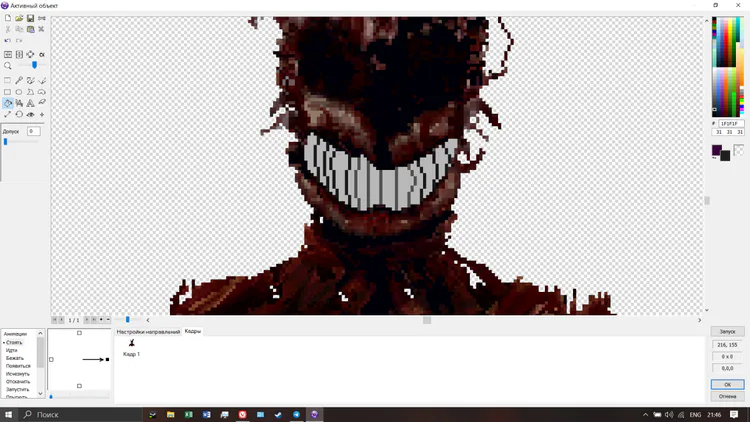Select the 'Исчезнуть' animation
The height and width of the screenshot is (422, 750).
click(x=18, y=374)
